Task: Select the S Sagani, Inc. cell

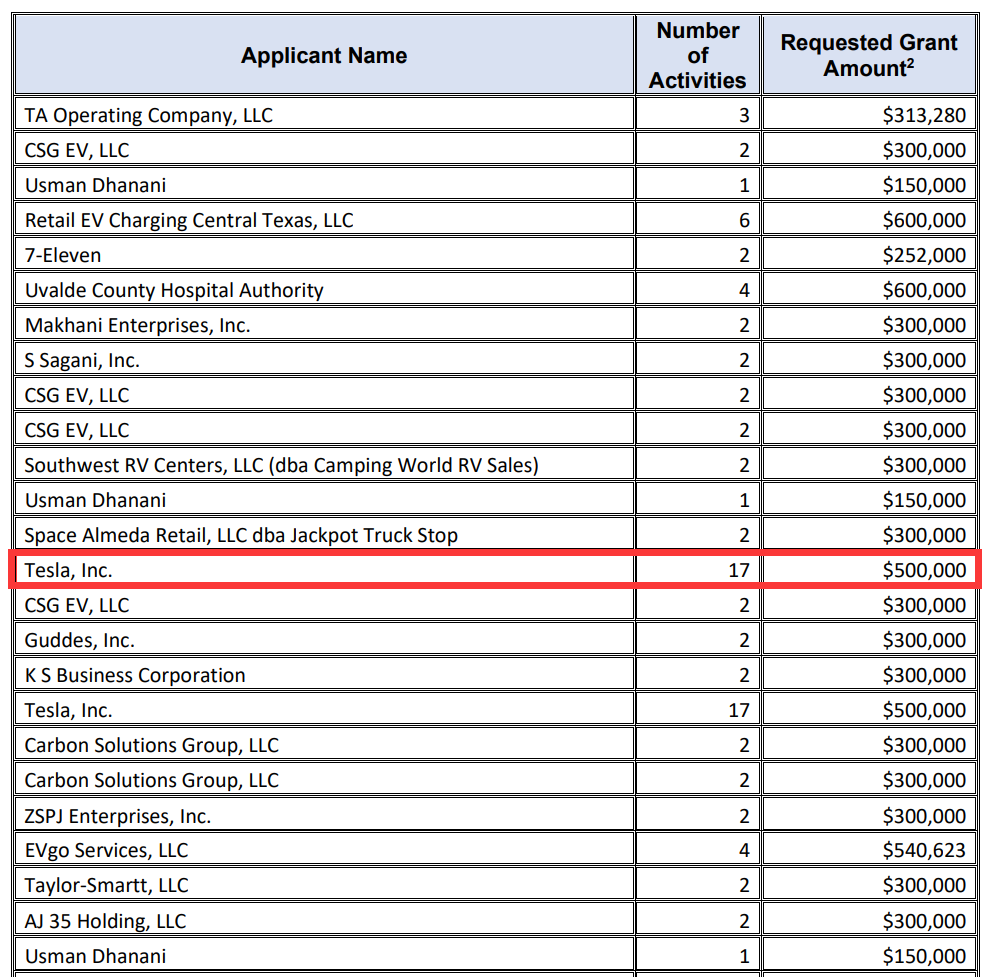Action: click(x=324, y=360)
